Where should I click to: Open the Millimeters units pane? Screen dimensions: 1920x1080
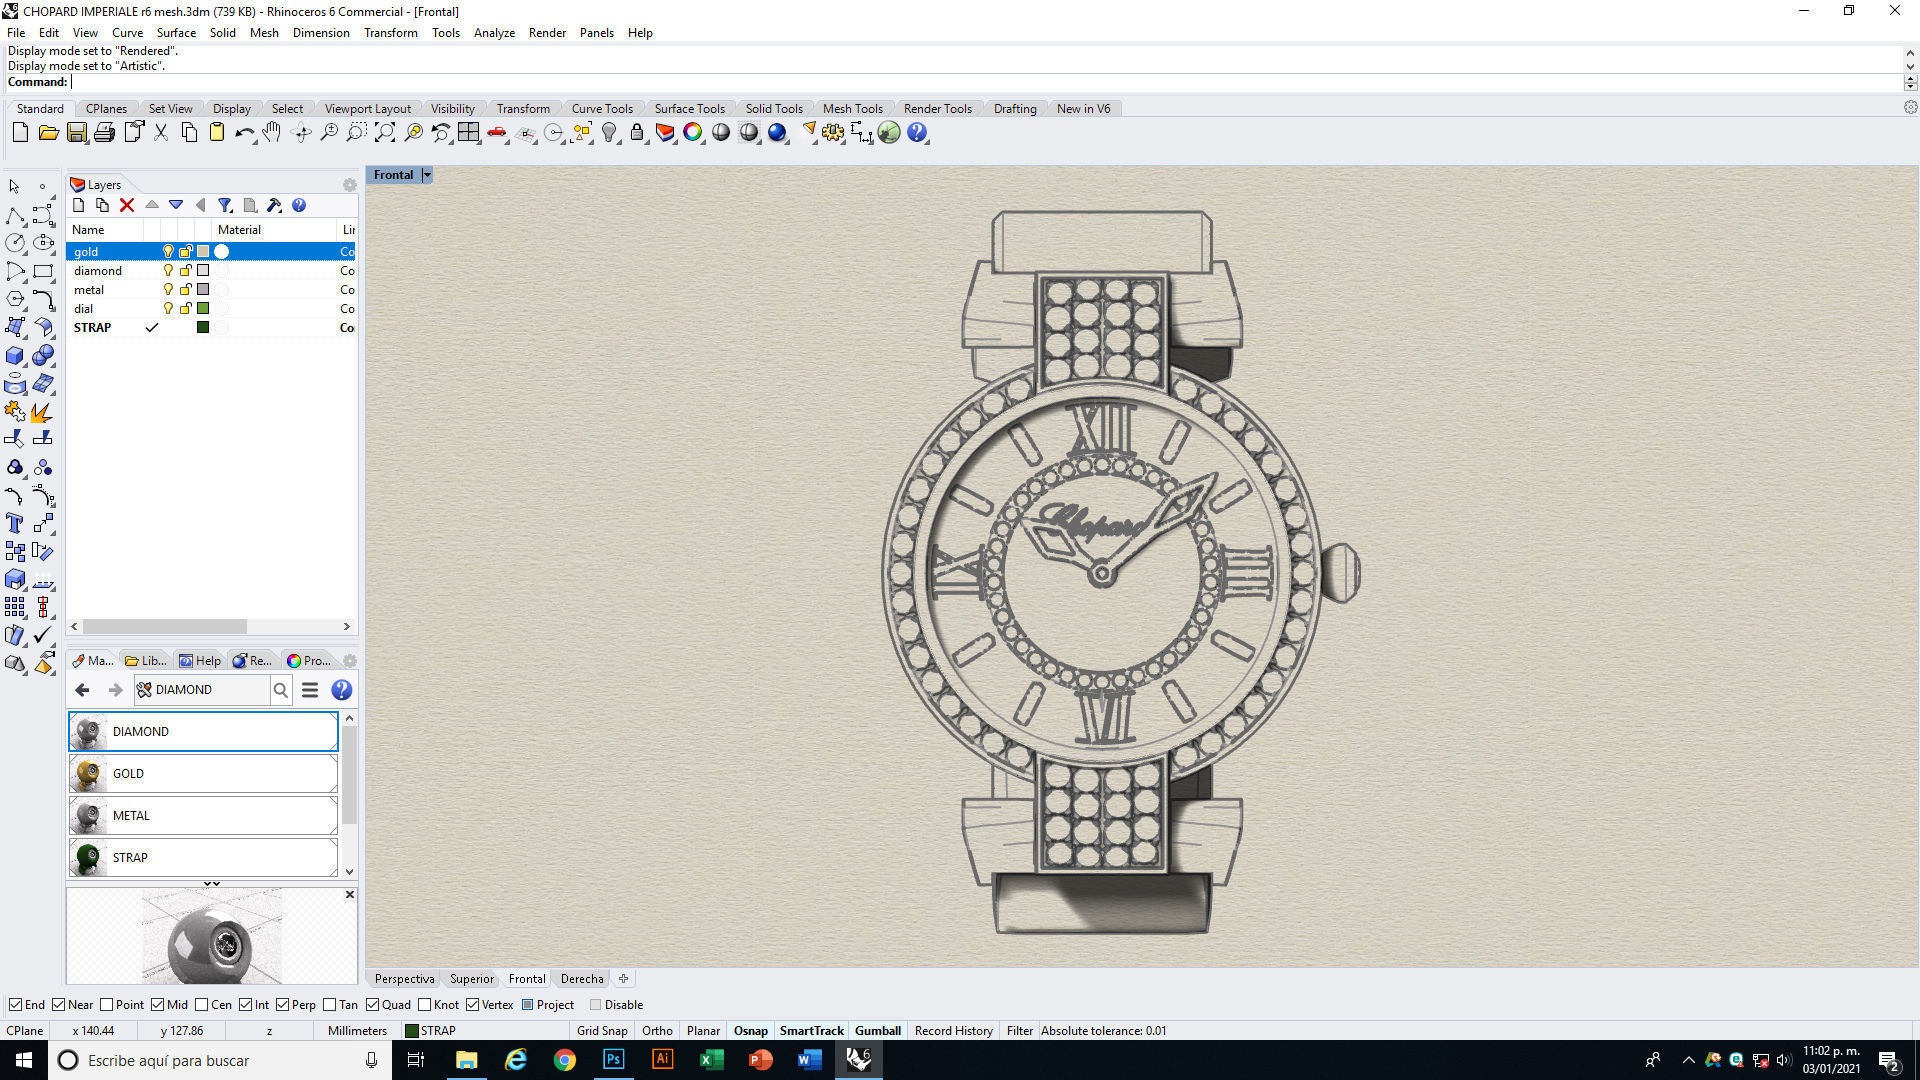[x=357, y=1031]
